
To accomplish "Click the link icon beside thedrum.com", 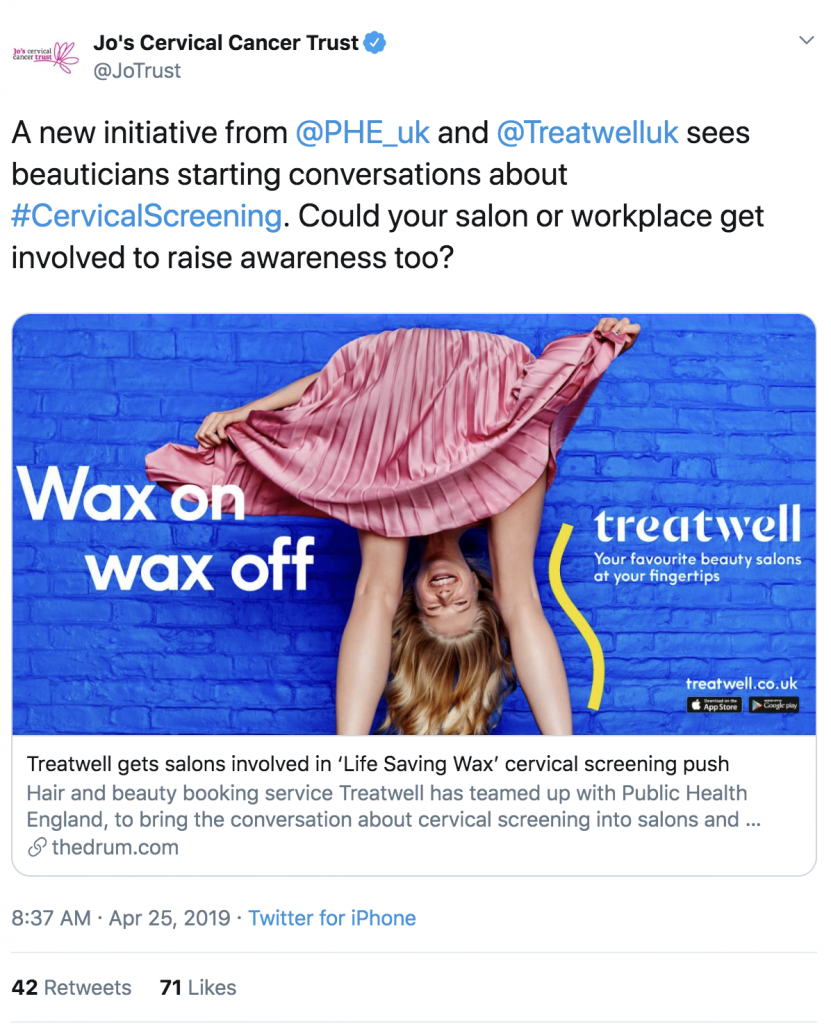I will click(37, 848).
